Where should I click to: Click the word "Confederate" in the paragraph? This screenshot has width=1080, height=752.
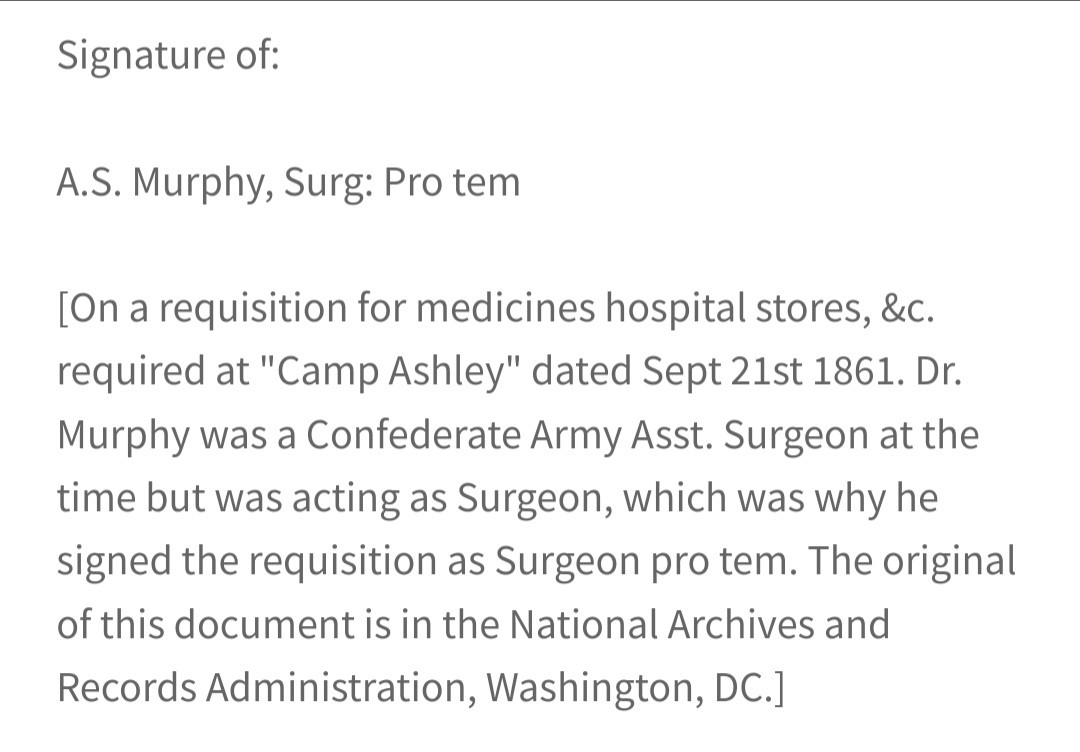[x=413, y=435]
